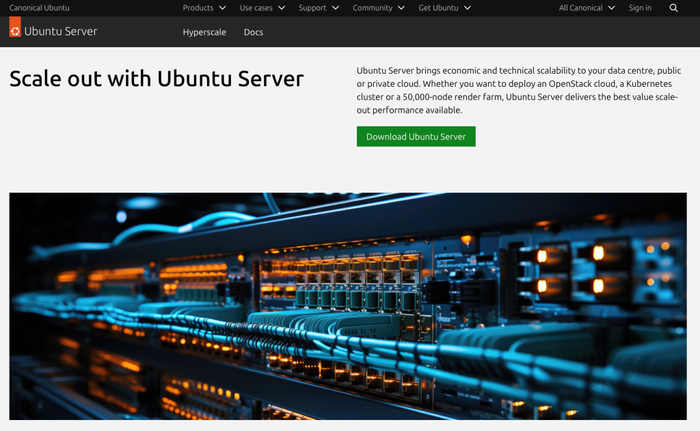Click the Sign in link
Viewport: 700px width, 431px height.
click(640, 8)
